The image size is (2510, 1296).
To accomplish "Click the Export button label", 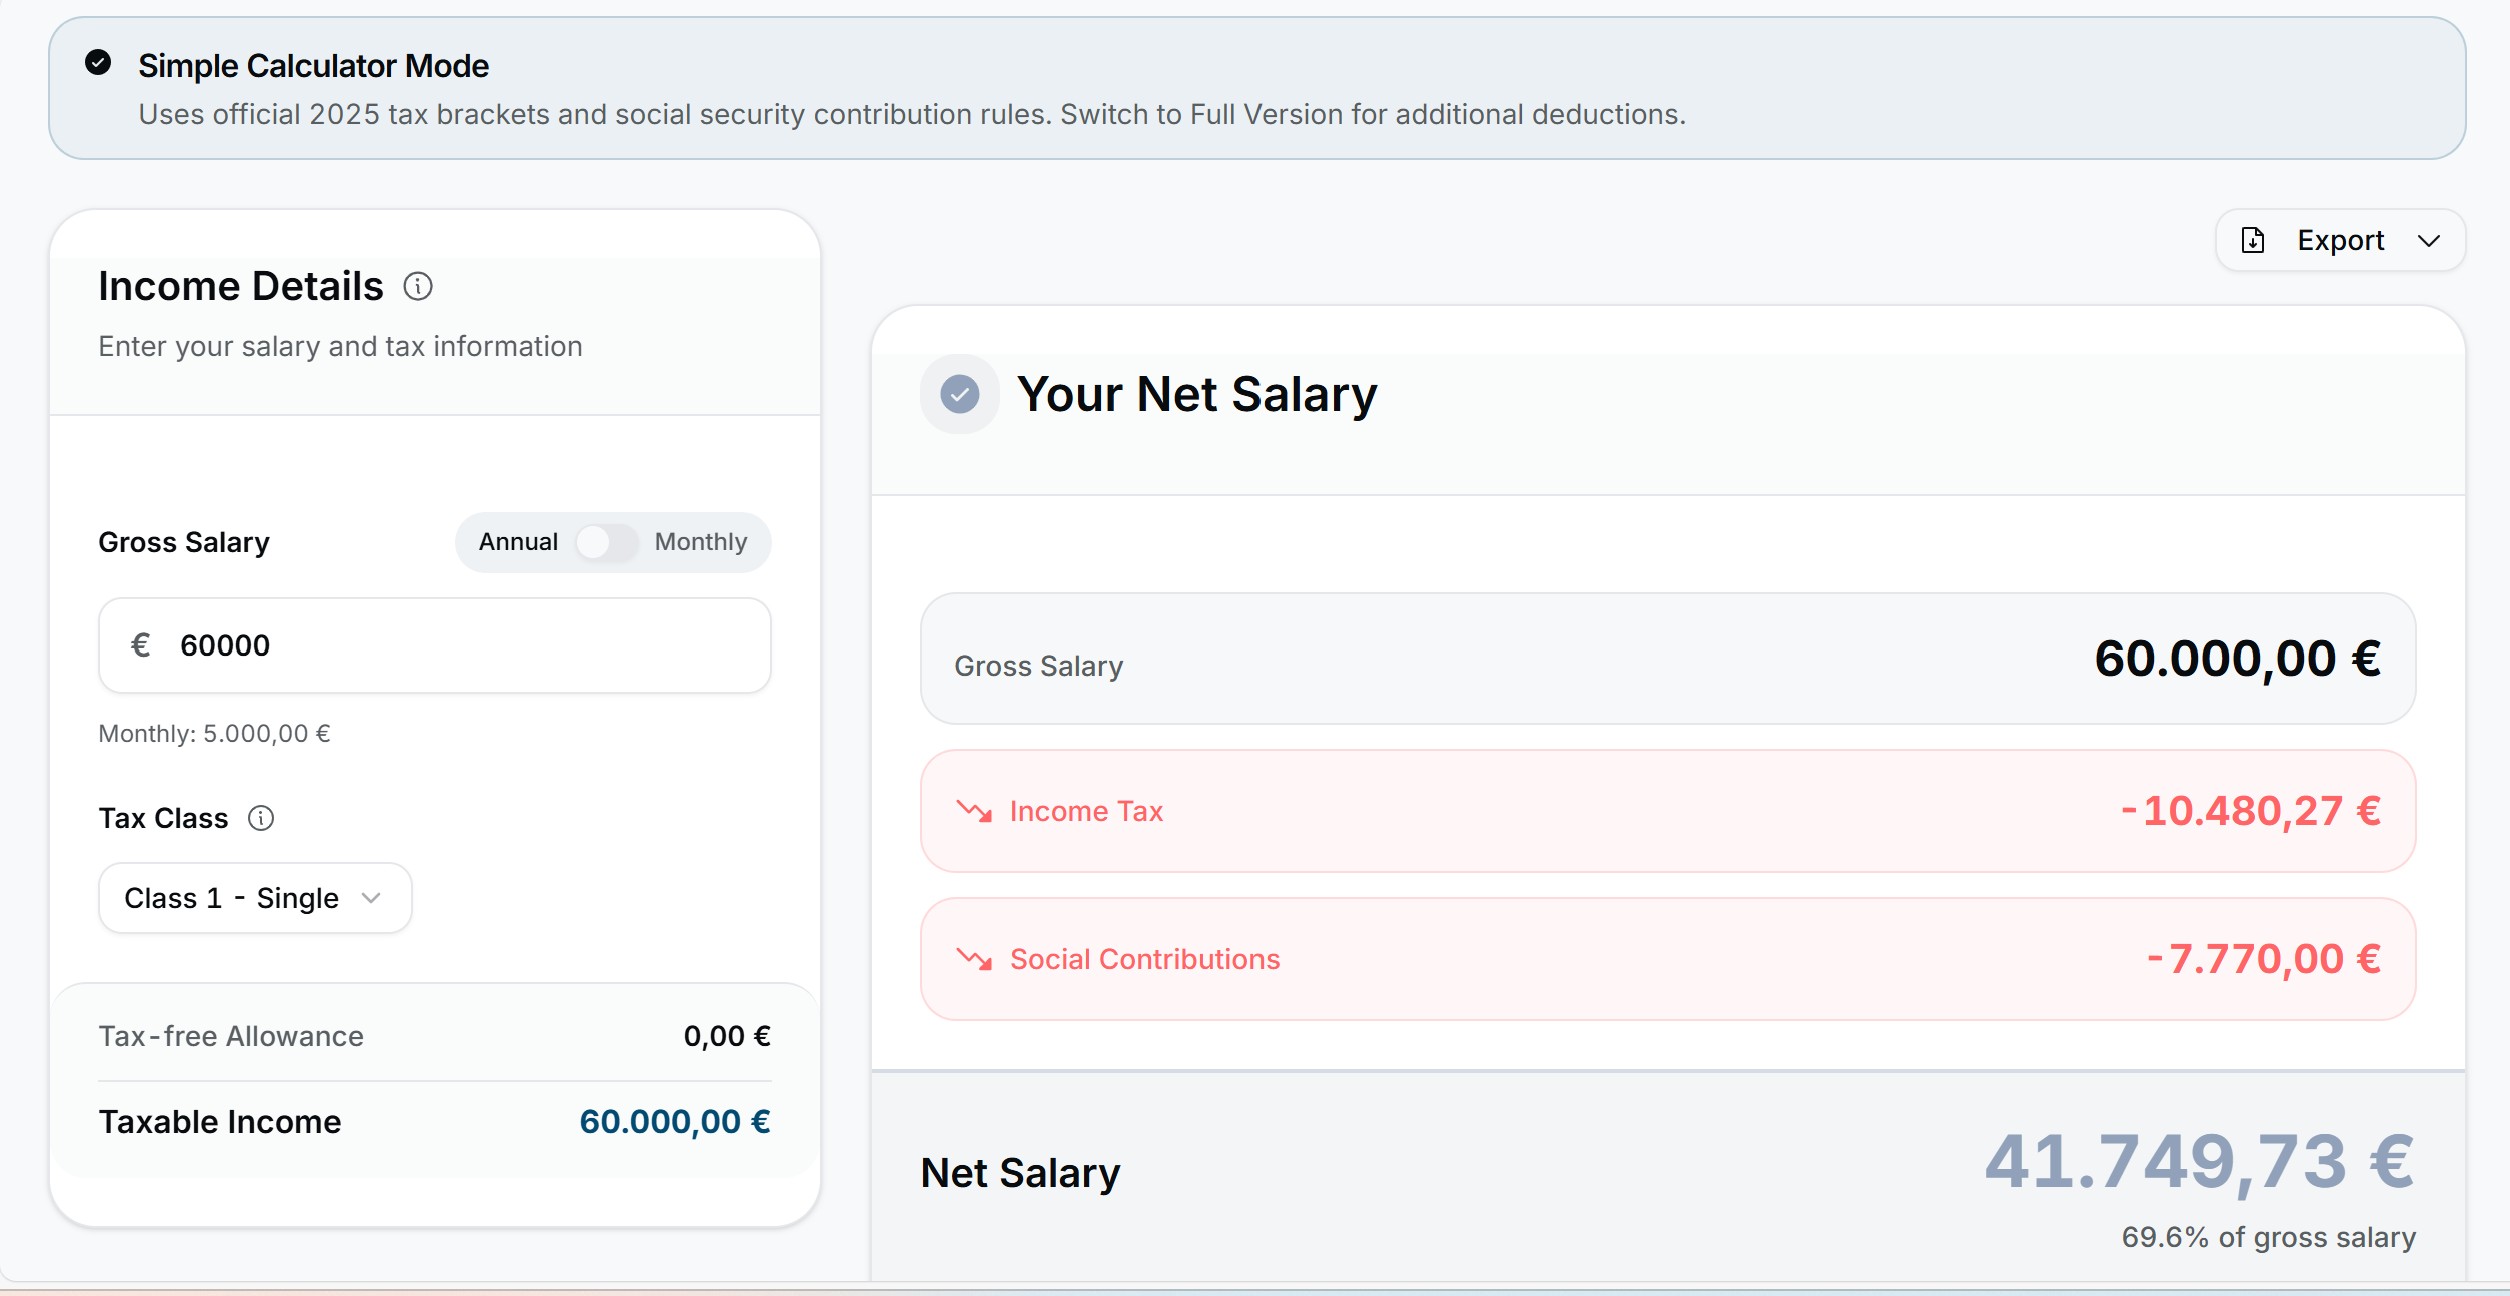I will [2340, 241].
